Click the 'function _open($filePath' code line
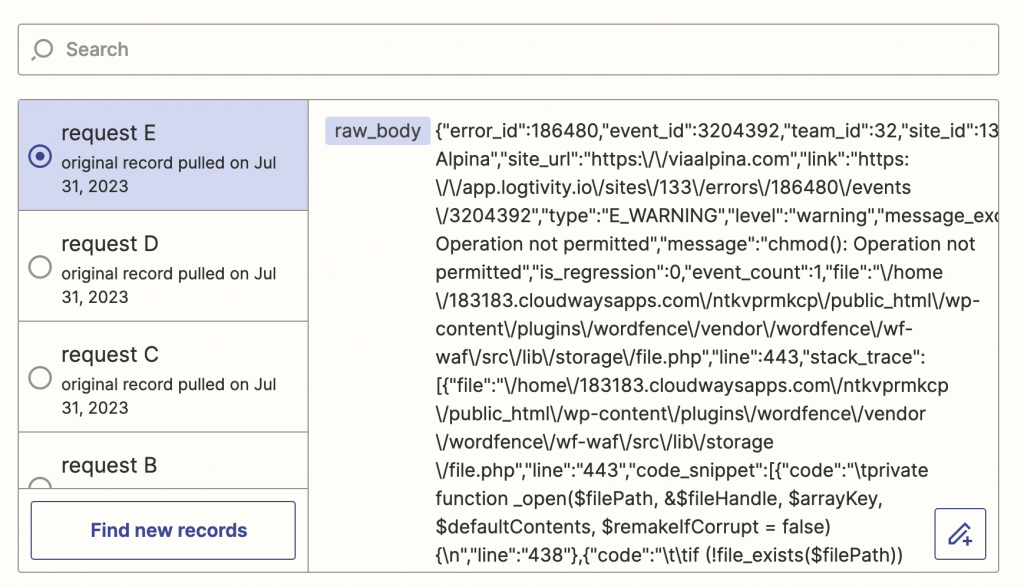This screenshot has width=1024, height=587. [x=659, y=499]
